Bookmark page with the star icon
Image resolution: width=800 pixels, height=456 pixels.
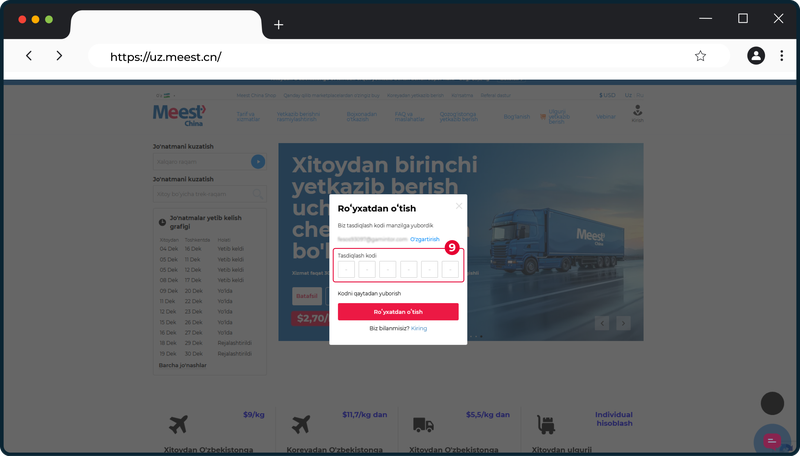[700, 56]
